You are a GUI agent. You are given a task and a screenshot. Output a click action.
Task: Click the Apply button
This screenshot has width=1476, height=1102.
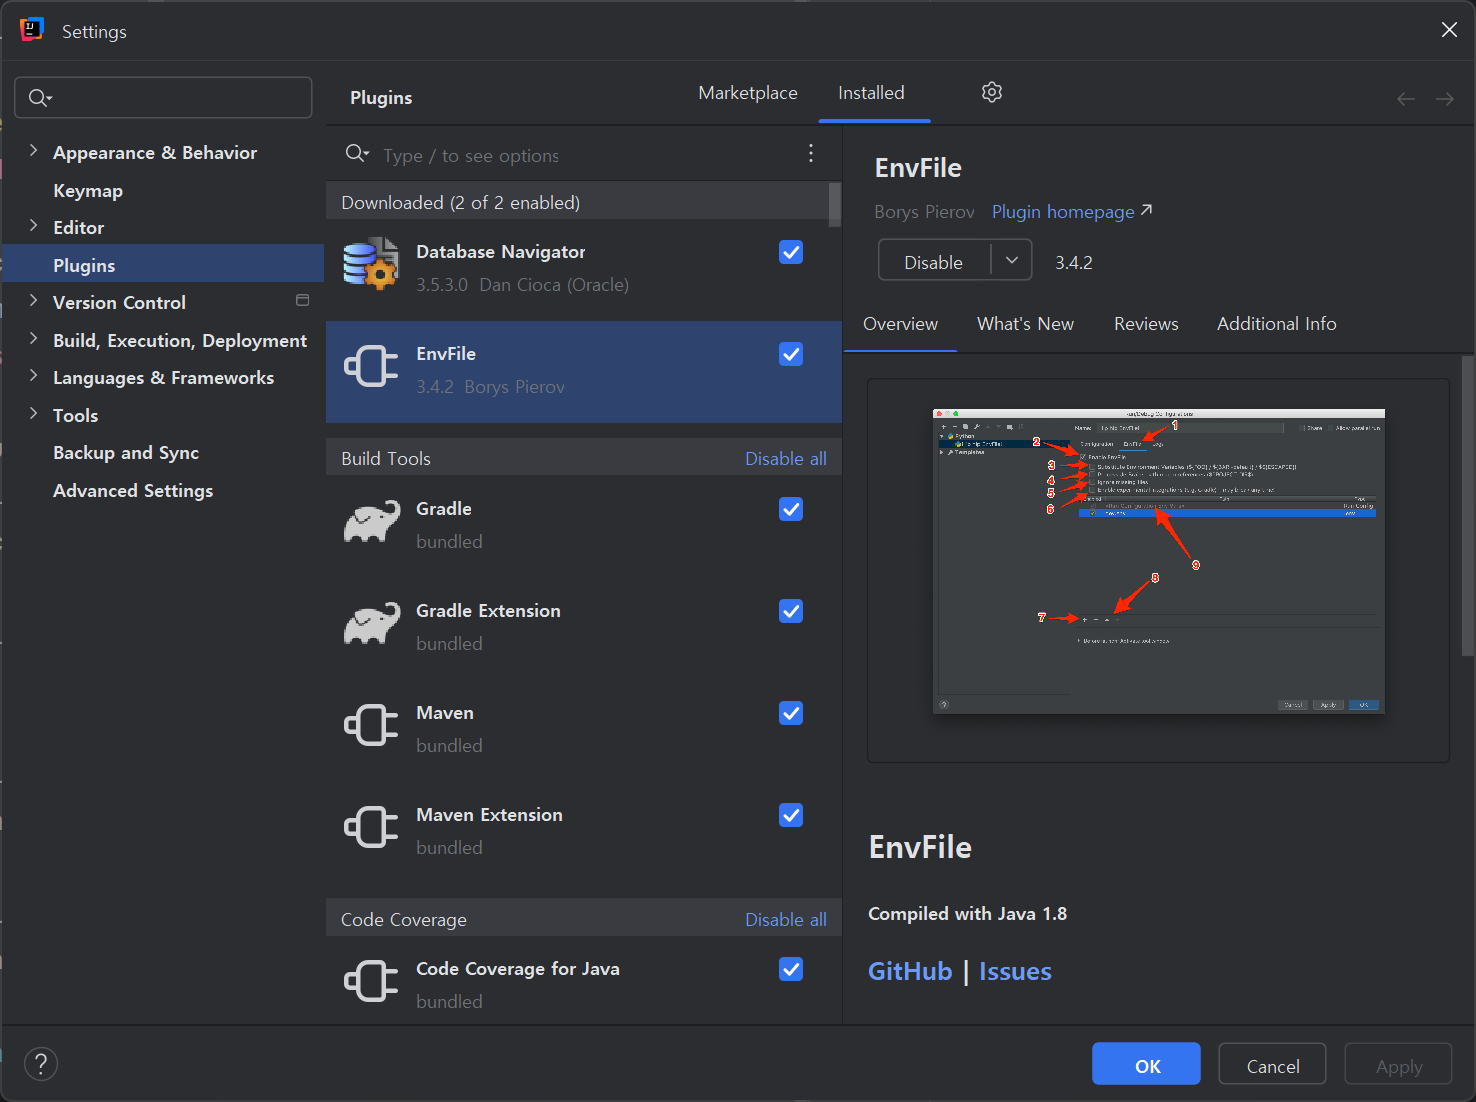click(x=1398, y=1064)
